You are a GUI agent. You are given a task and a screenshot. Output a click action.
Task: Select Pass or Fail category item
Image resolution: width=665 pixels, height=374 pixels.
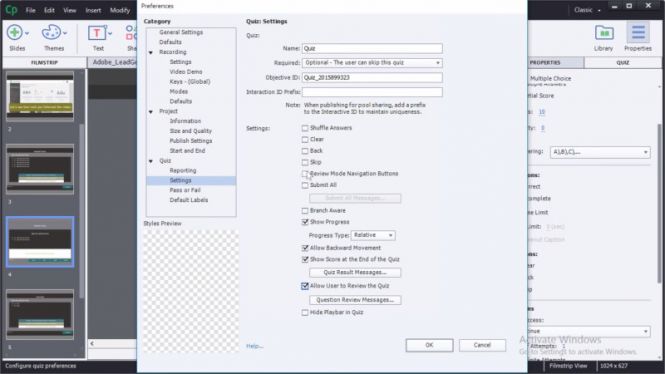(185, 190)
